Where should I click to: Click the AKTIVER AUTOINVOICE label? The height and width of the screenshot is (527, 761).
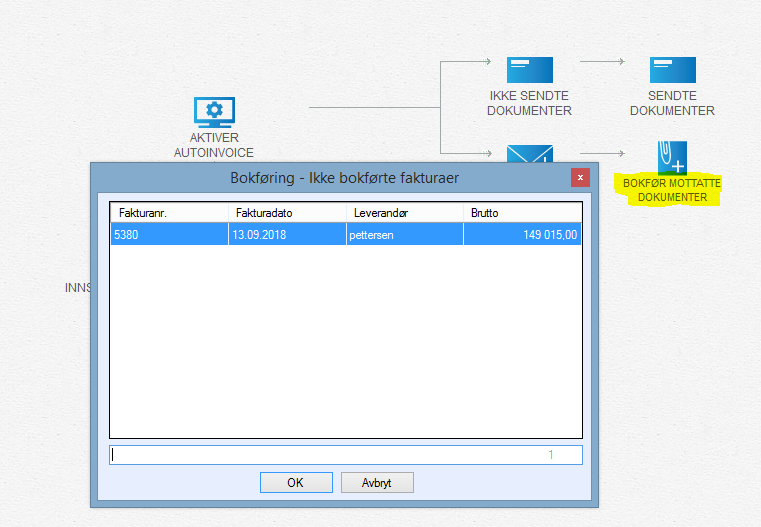[214, 145]
